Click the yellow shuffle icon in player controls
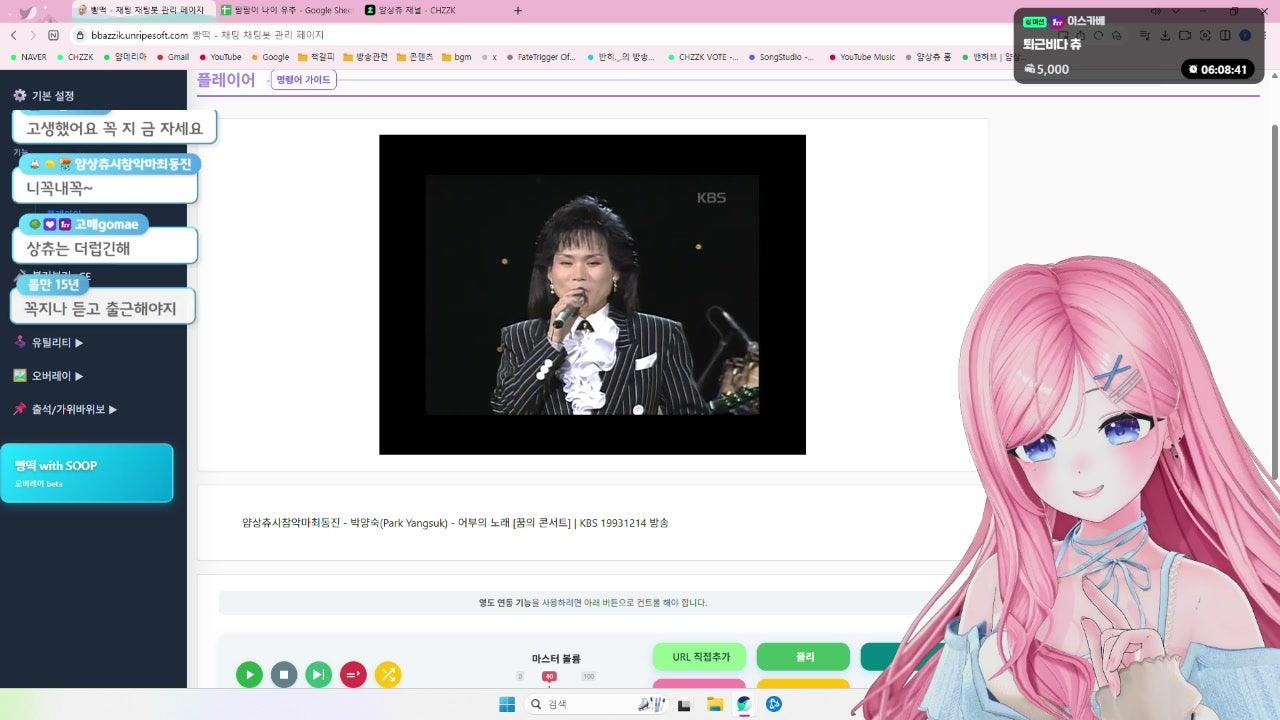1280x720 pixels. (x=388, y=675)
